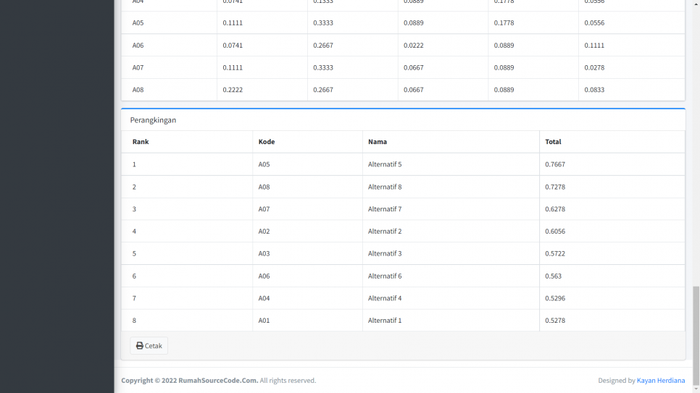Click Alternatif 7 in ranking table
Viewport: 700px width, 393px height.
(385, 209)
